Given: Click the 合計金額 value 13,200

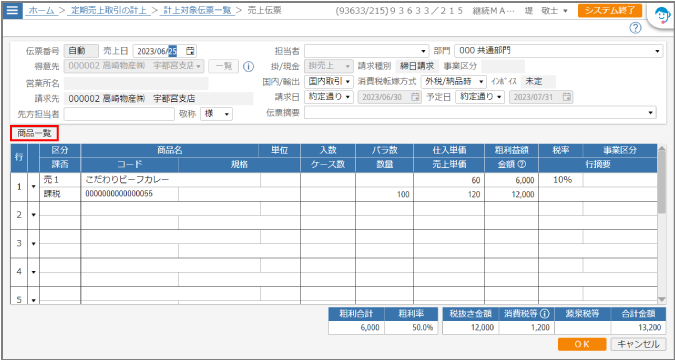Looking at the screenshot, I should pyautogui.click(x=638, y=327).
